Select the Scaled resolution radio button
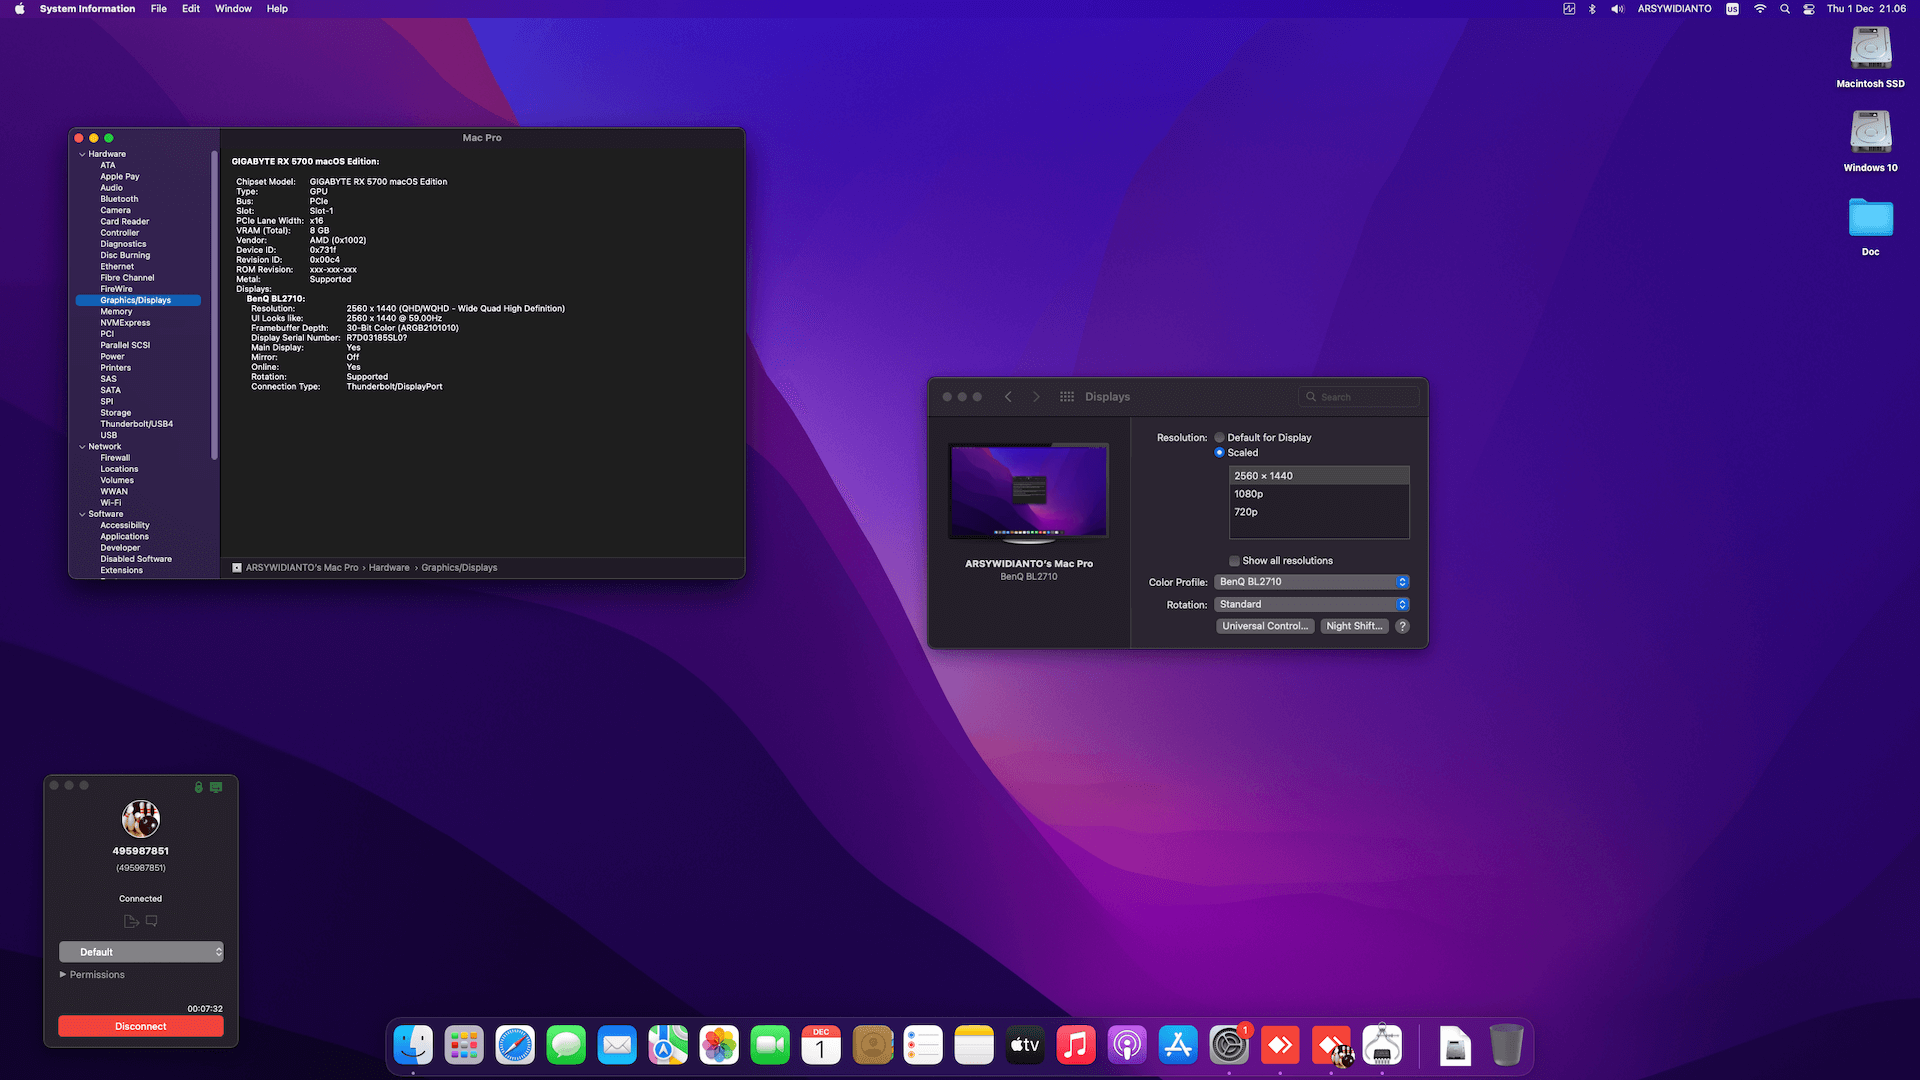Screen dimensions: 1920x1080 tap(1219, 453)
